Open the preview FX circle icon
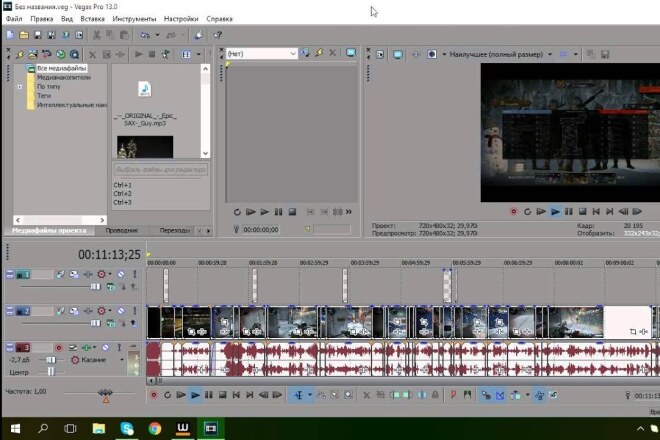This screenshot has width=660, height=440. coord(432,54)
